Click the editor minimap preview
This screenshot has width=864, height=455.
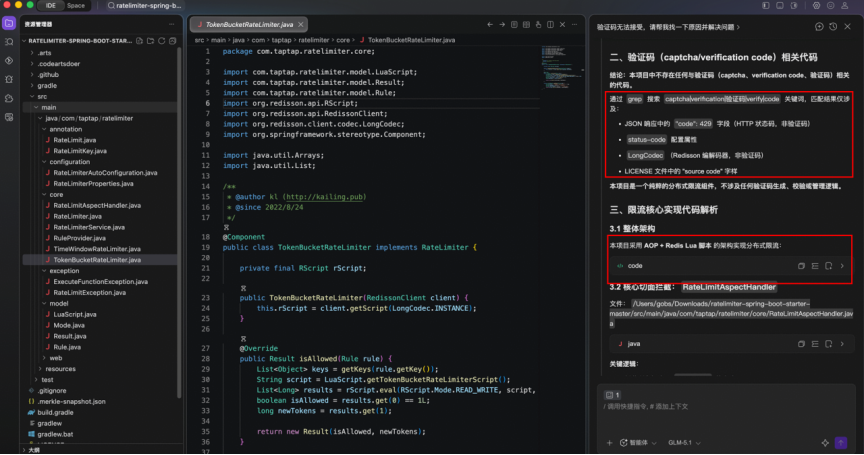coord(561,68)
